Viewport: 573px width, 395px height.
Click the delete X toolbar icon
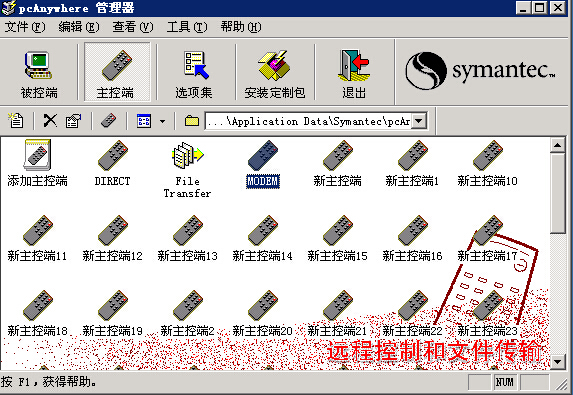(50, 121)
